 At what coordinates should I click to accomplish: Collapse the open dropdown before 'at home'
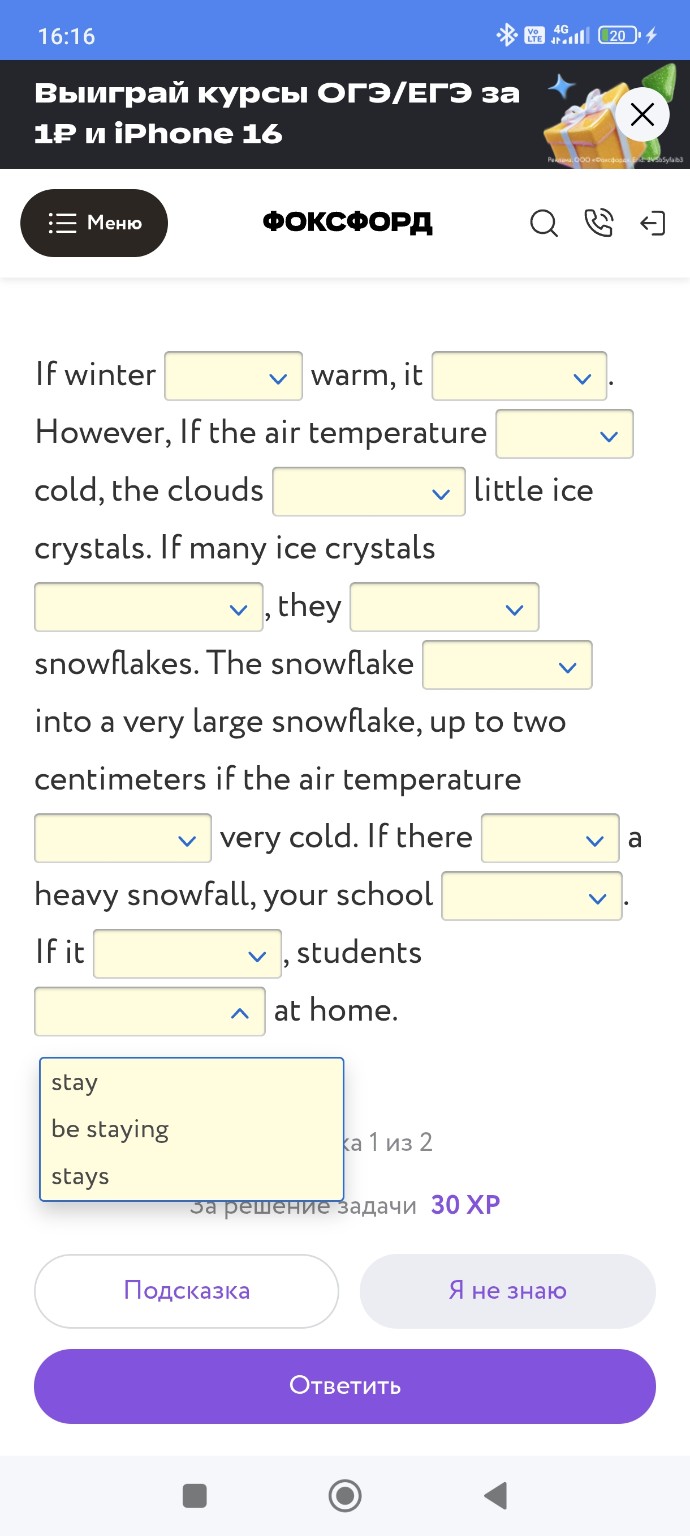click(150, 1012)
